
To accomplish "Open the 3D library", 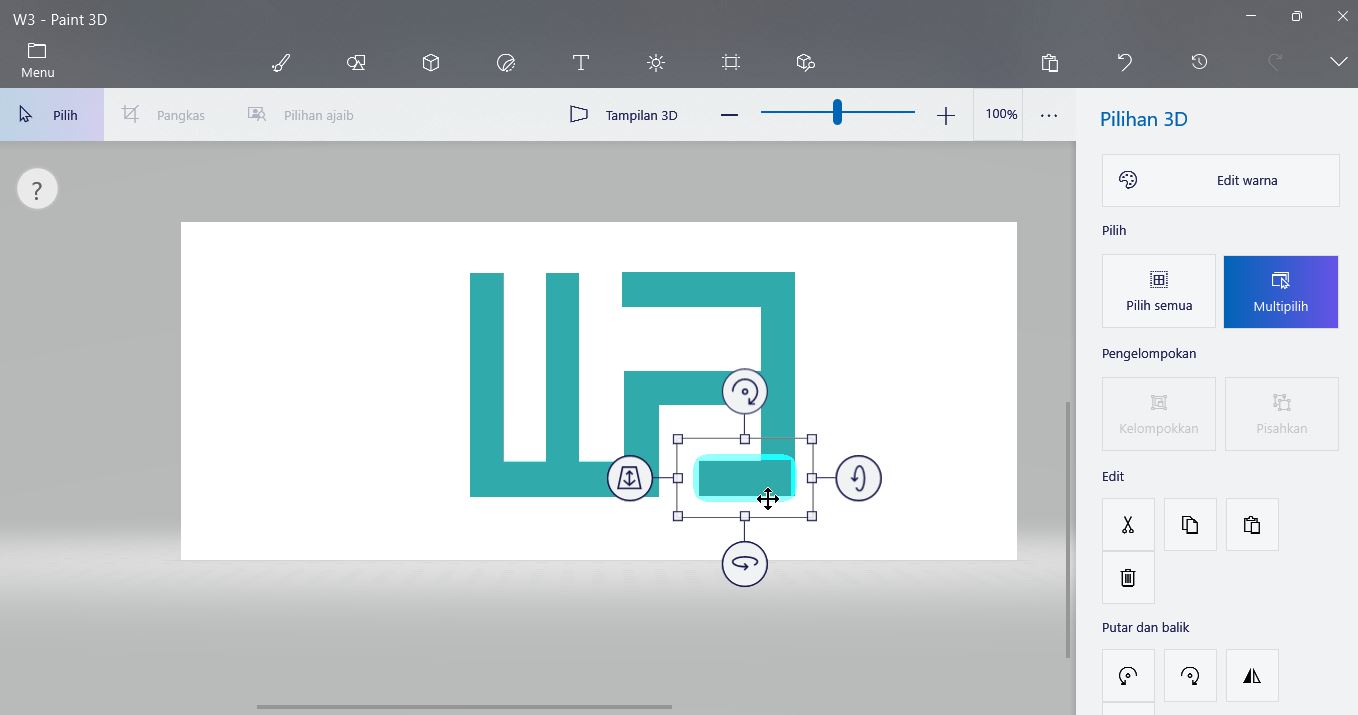I will click(805, 62).
